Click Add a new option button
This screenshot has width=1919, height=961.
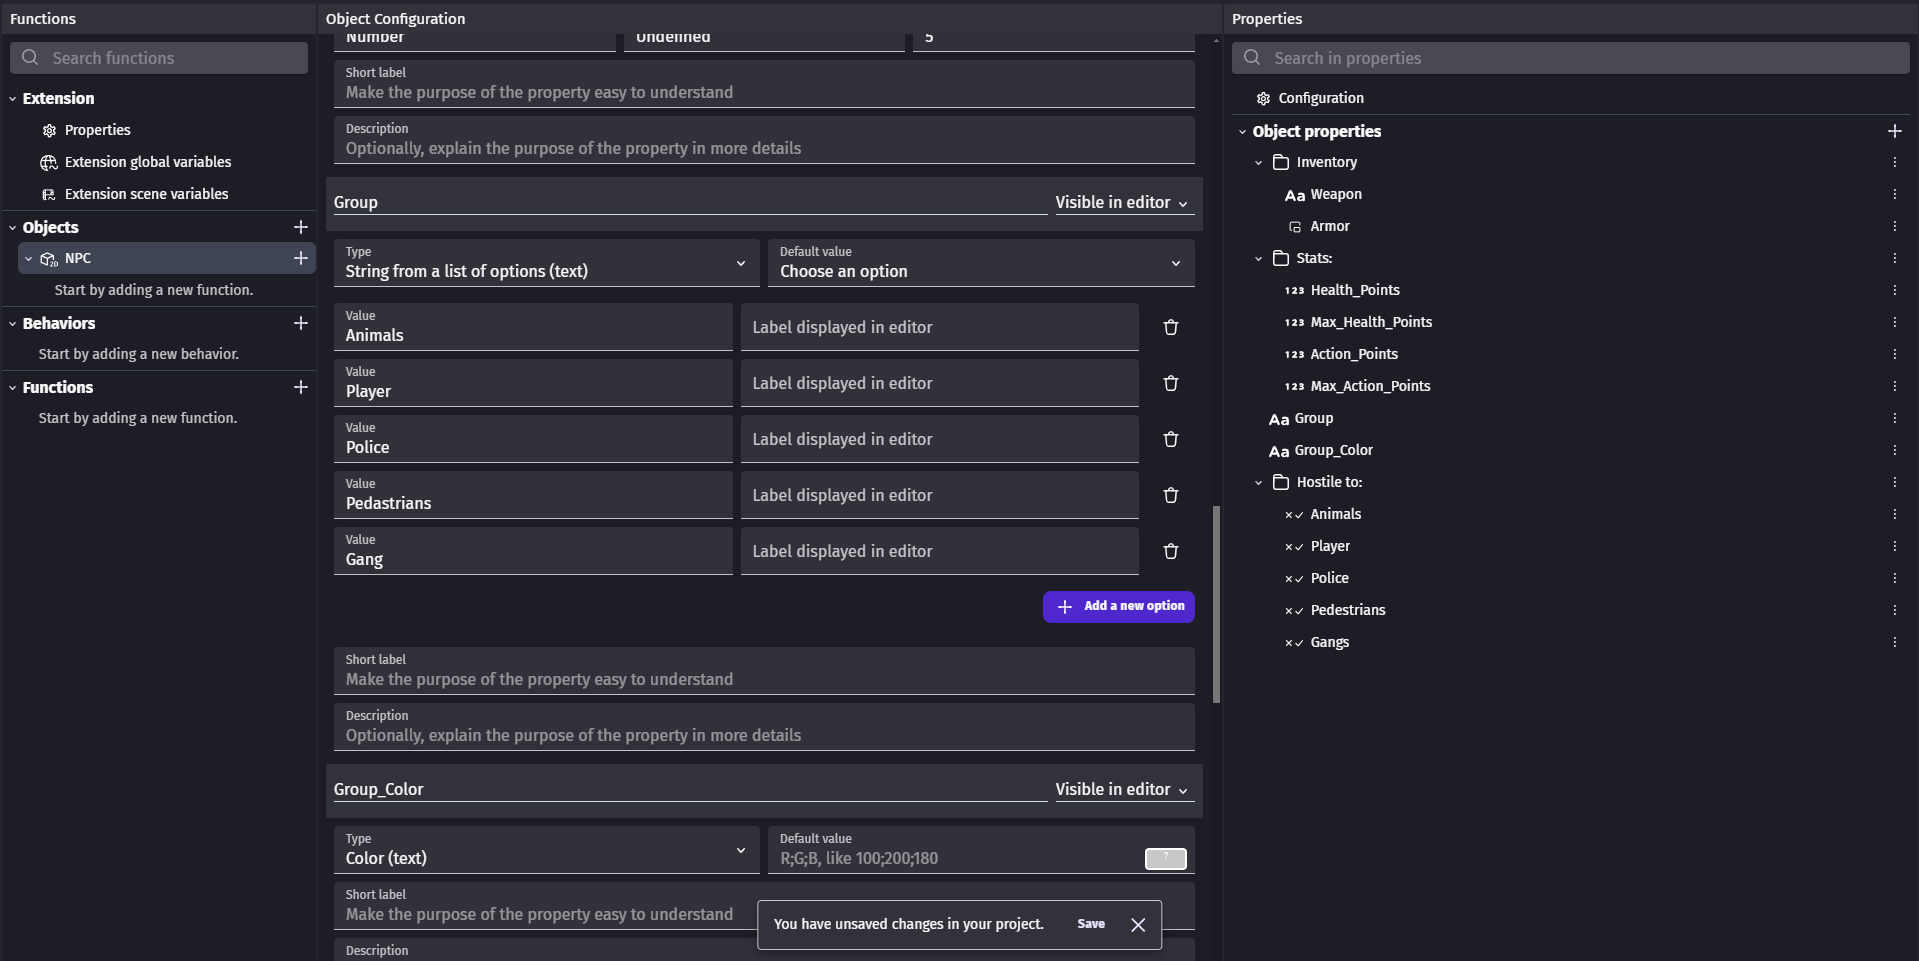[1118, 606]
